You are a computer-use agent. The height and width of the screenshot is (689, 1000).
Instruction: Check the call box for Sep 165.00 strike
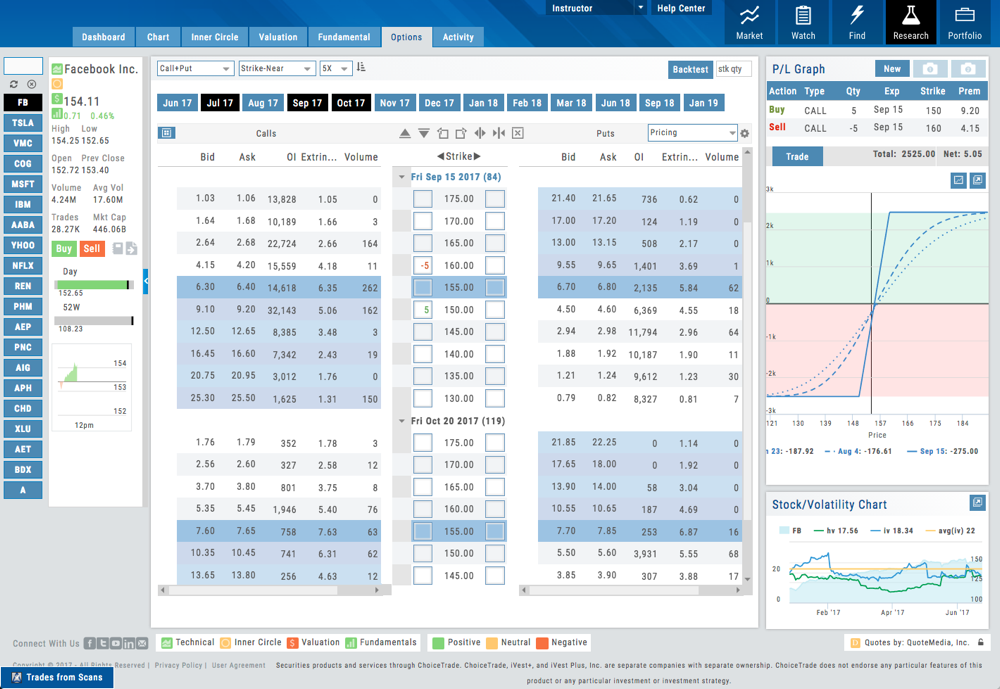click(x=422, y=243)
